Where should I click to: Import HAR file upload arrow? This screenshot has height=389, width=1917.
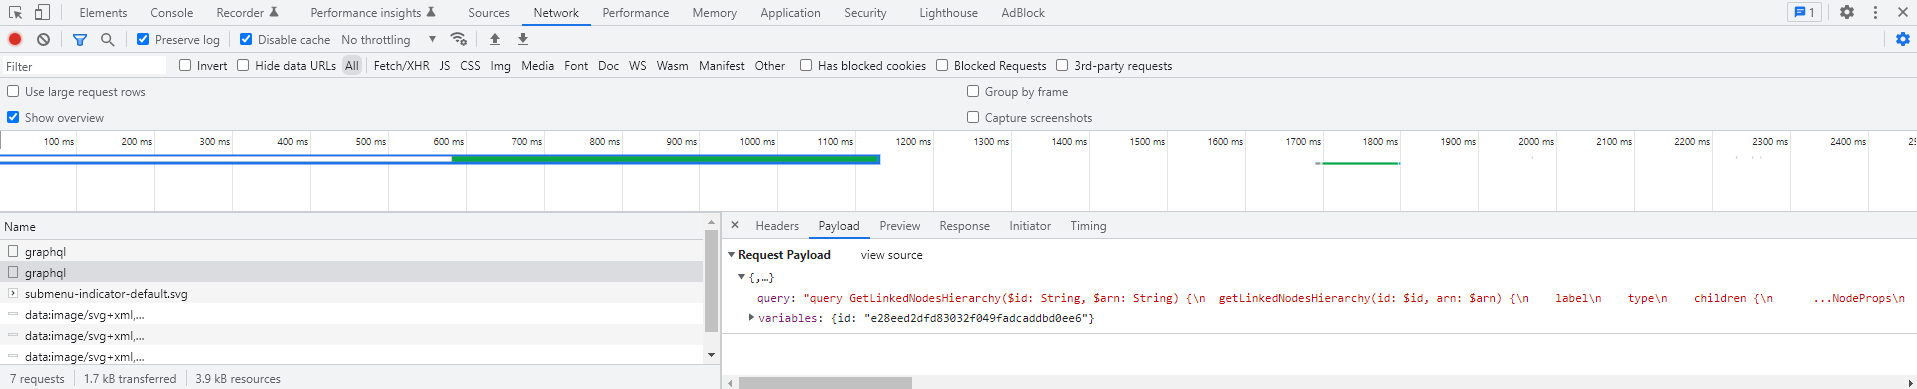495,39
